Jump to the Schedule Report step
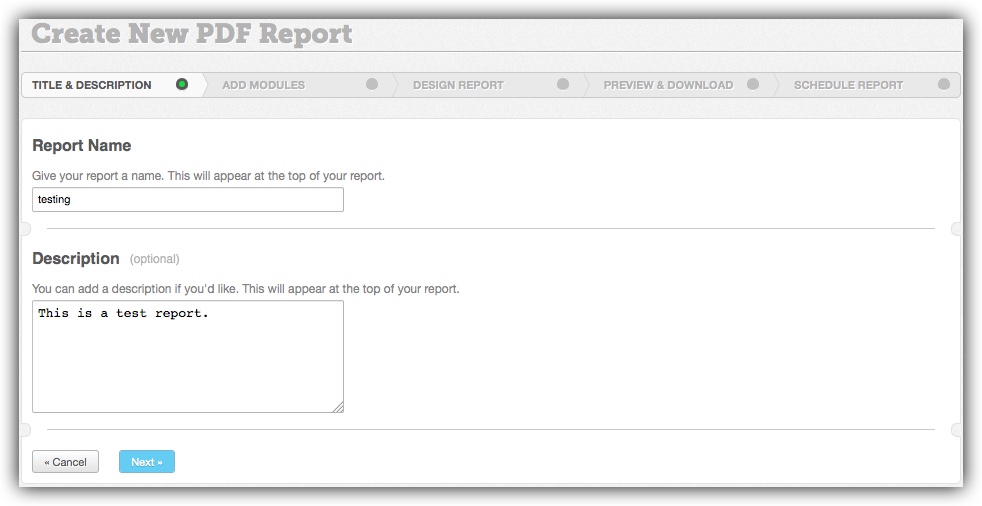982x506 pixels. pos(869,85)
